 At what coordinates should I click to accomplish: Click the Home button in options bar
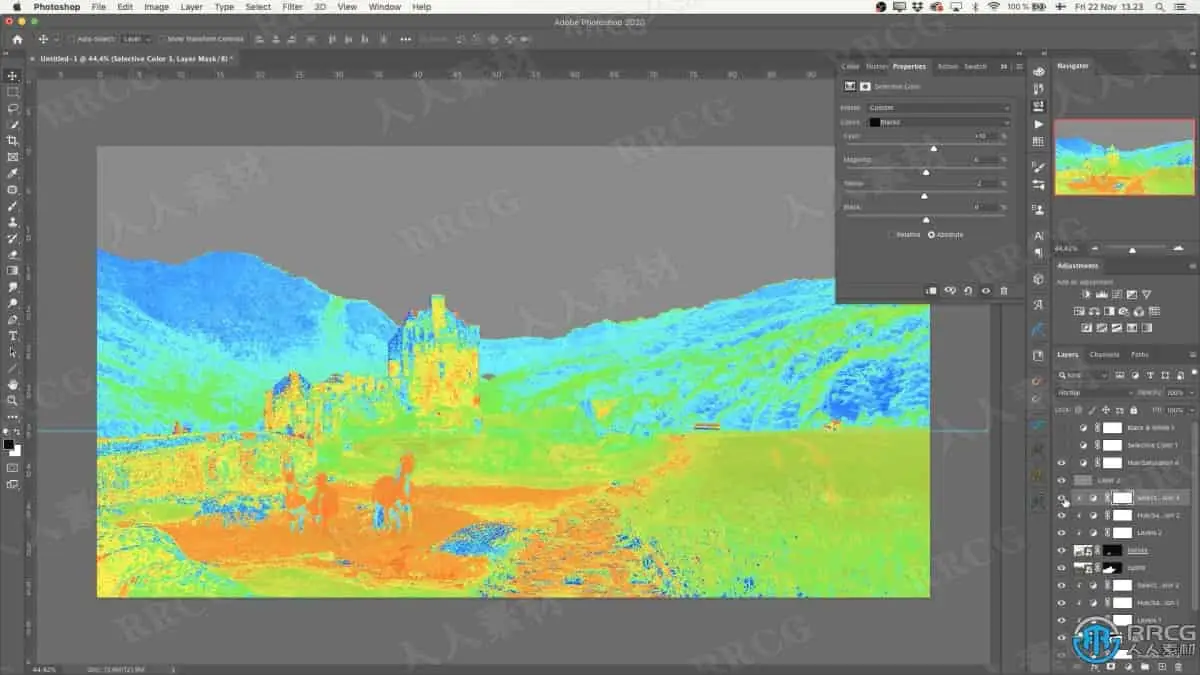[x=17, y=39]
